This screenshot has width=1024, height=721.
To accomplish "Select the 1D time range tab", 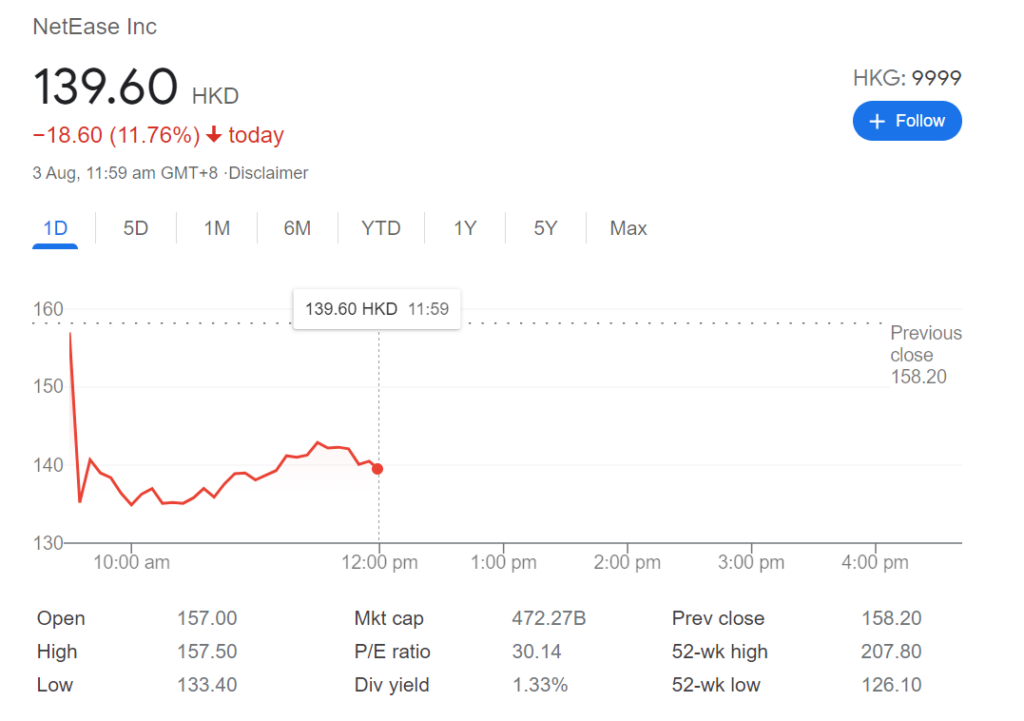I will pos(56,229).
